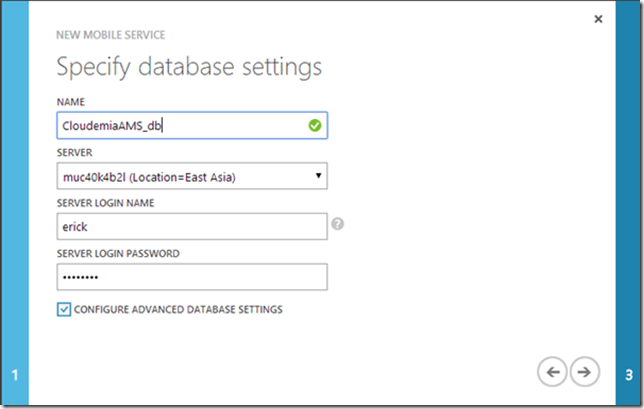Click the NAME field label
Image resolution: width=644 pixels, height=409 pixels.
(71, 102)
